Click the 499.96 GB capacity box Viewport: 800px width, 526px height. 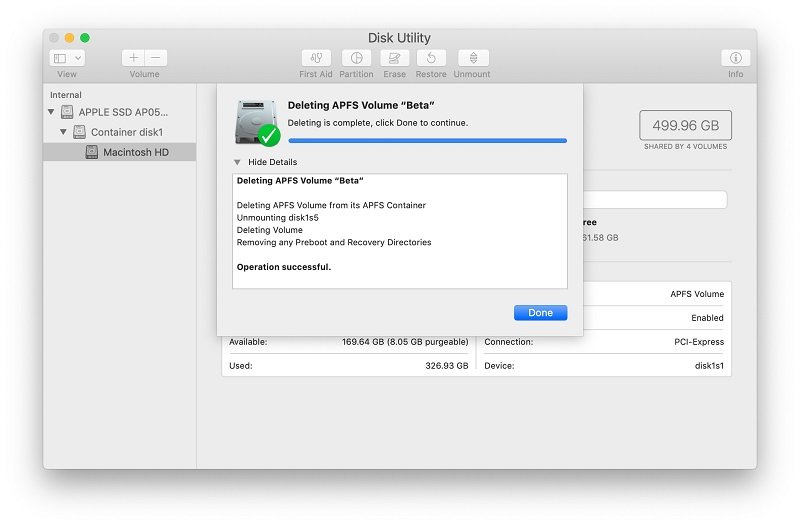[685, 125]
